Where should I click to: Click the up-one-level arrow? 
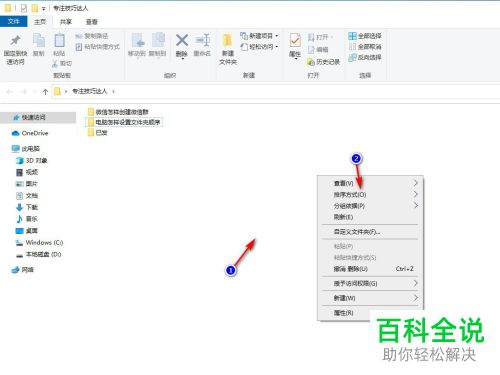point(45,91)
